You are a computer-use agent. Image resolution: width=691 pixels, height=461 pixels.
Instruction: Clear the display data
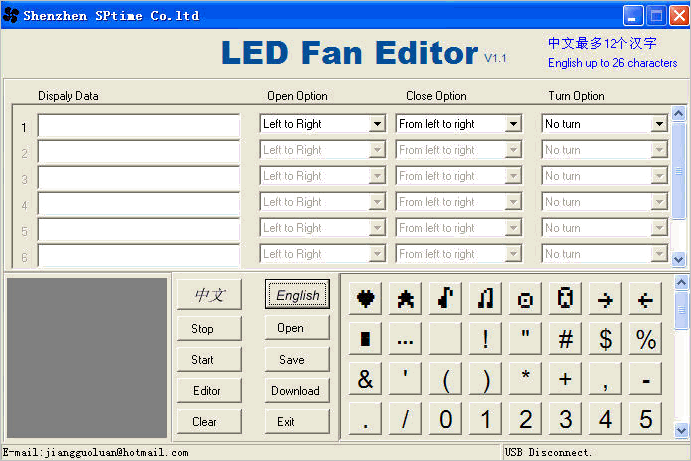click(209, 422)
